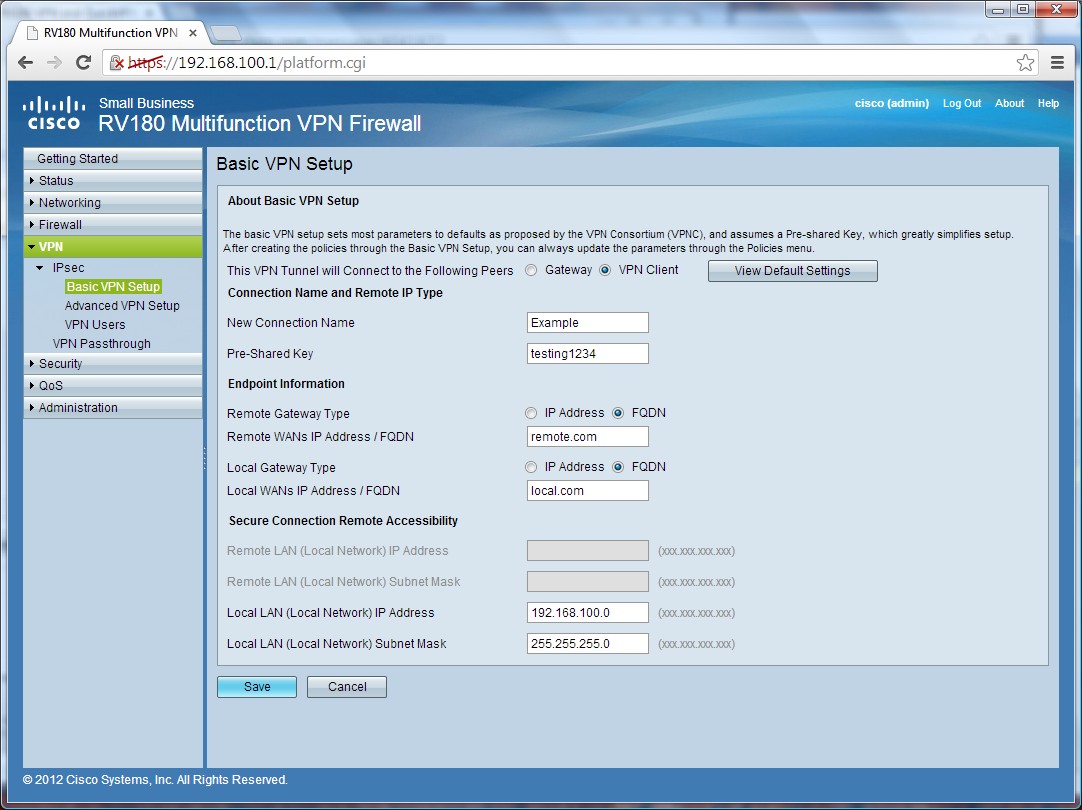Expand the Networking menu section
The height and width of the screenshot is (810, 1082).
point(112,203)
